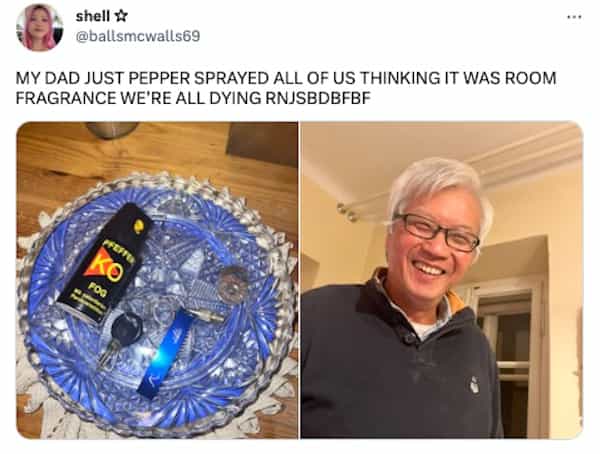Click the star icon beside shell
The image size is (600, 454).
click(x=121, y=16)
